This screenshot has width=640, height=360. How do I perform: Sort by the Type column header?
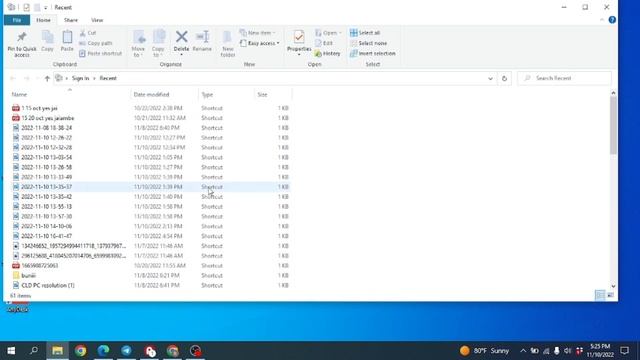[226, 94]
